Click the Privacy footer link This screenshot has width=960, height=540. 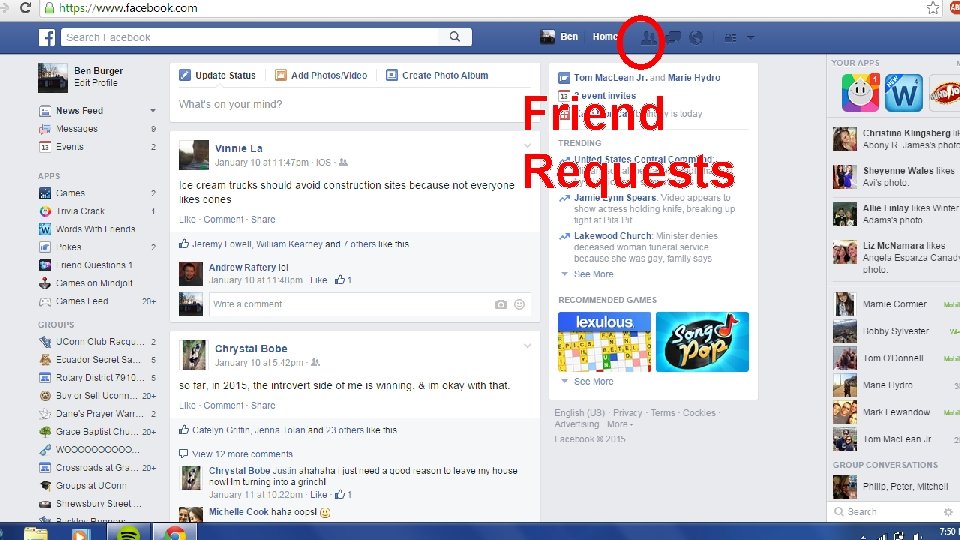point(628,413)
